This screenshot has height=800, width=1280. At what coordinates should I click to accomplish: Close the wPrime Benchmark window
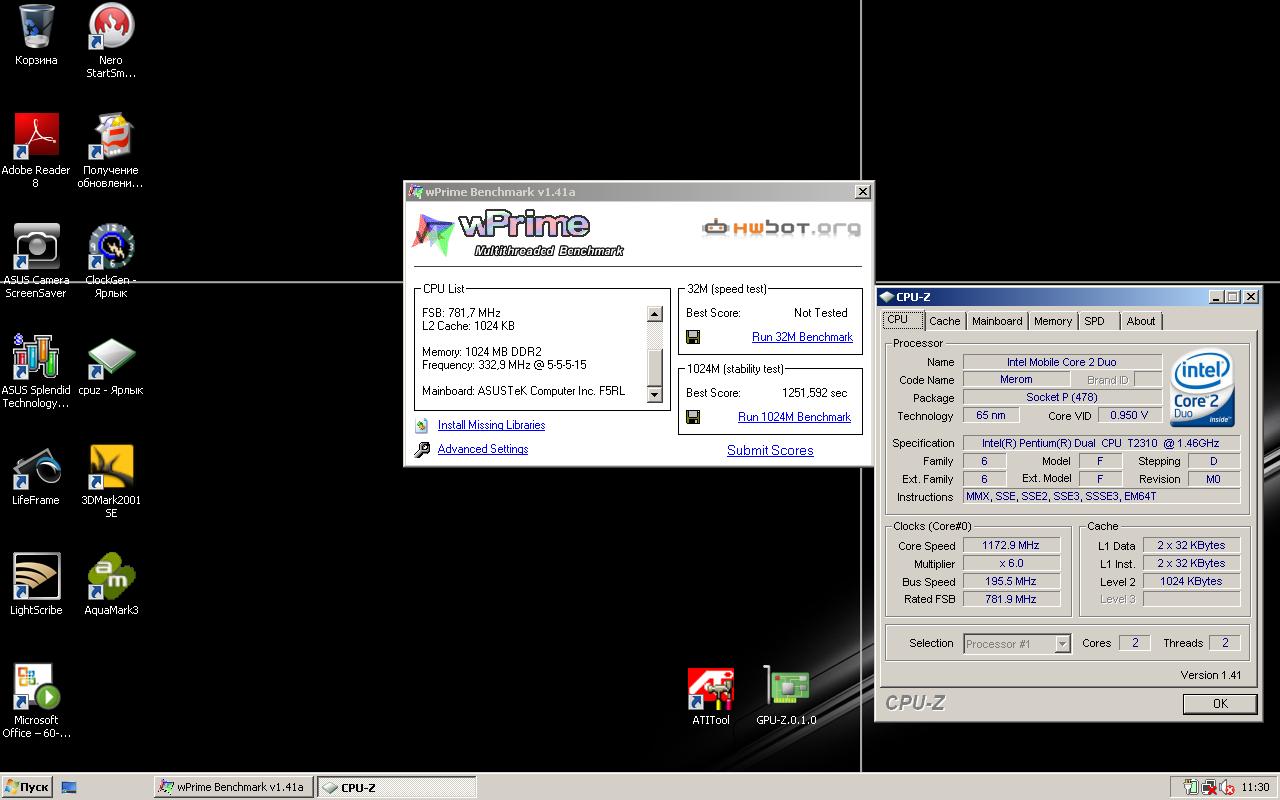(x=862, y=192)
